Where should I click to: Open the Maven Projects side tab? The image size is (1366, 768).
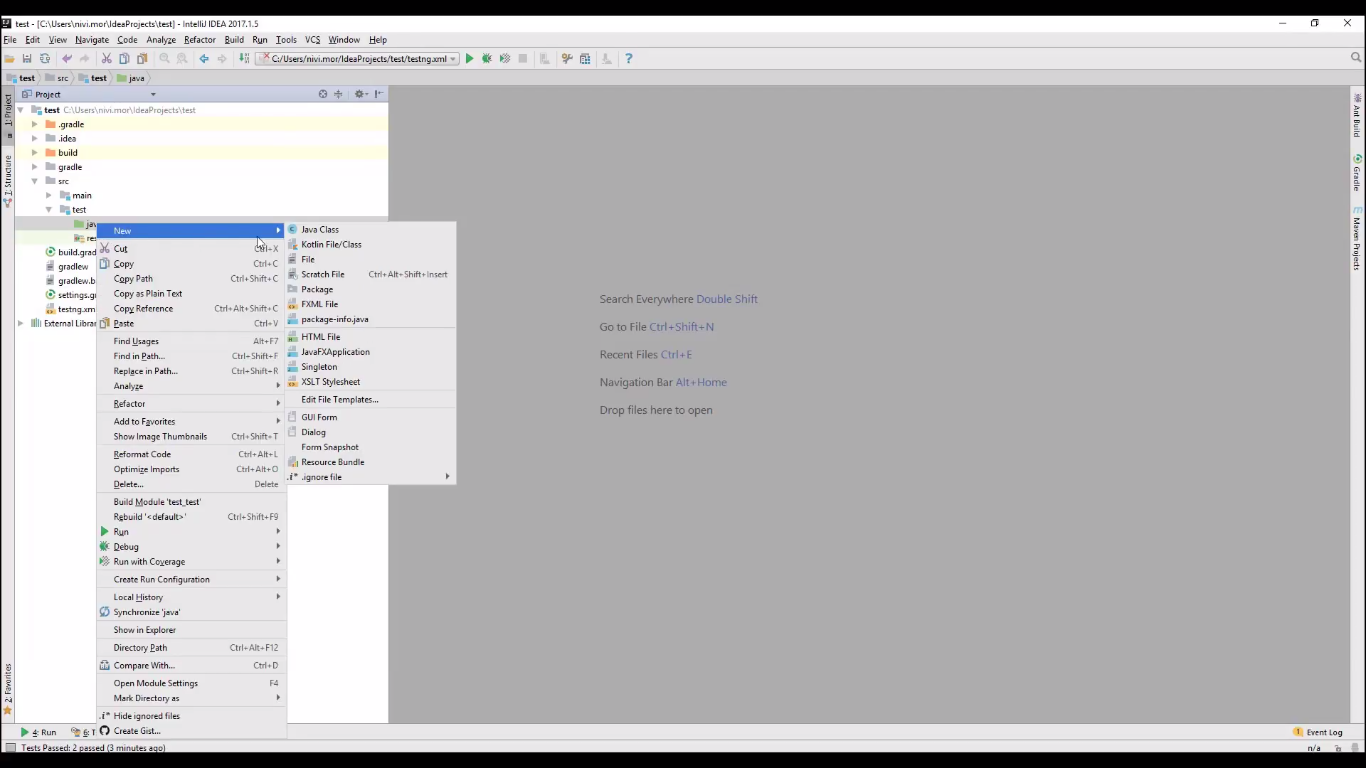click(1357, 238)
